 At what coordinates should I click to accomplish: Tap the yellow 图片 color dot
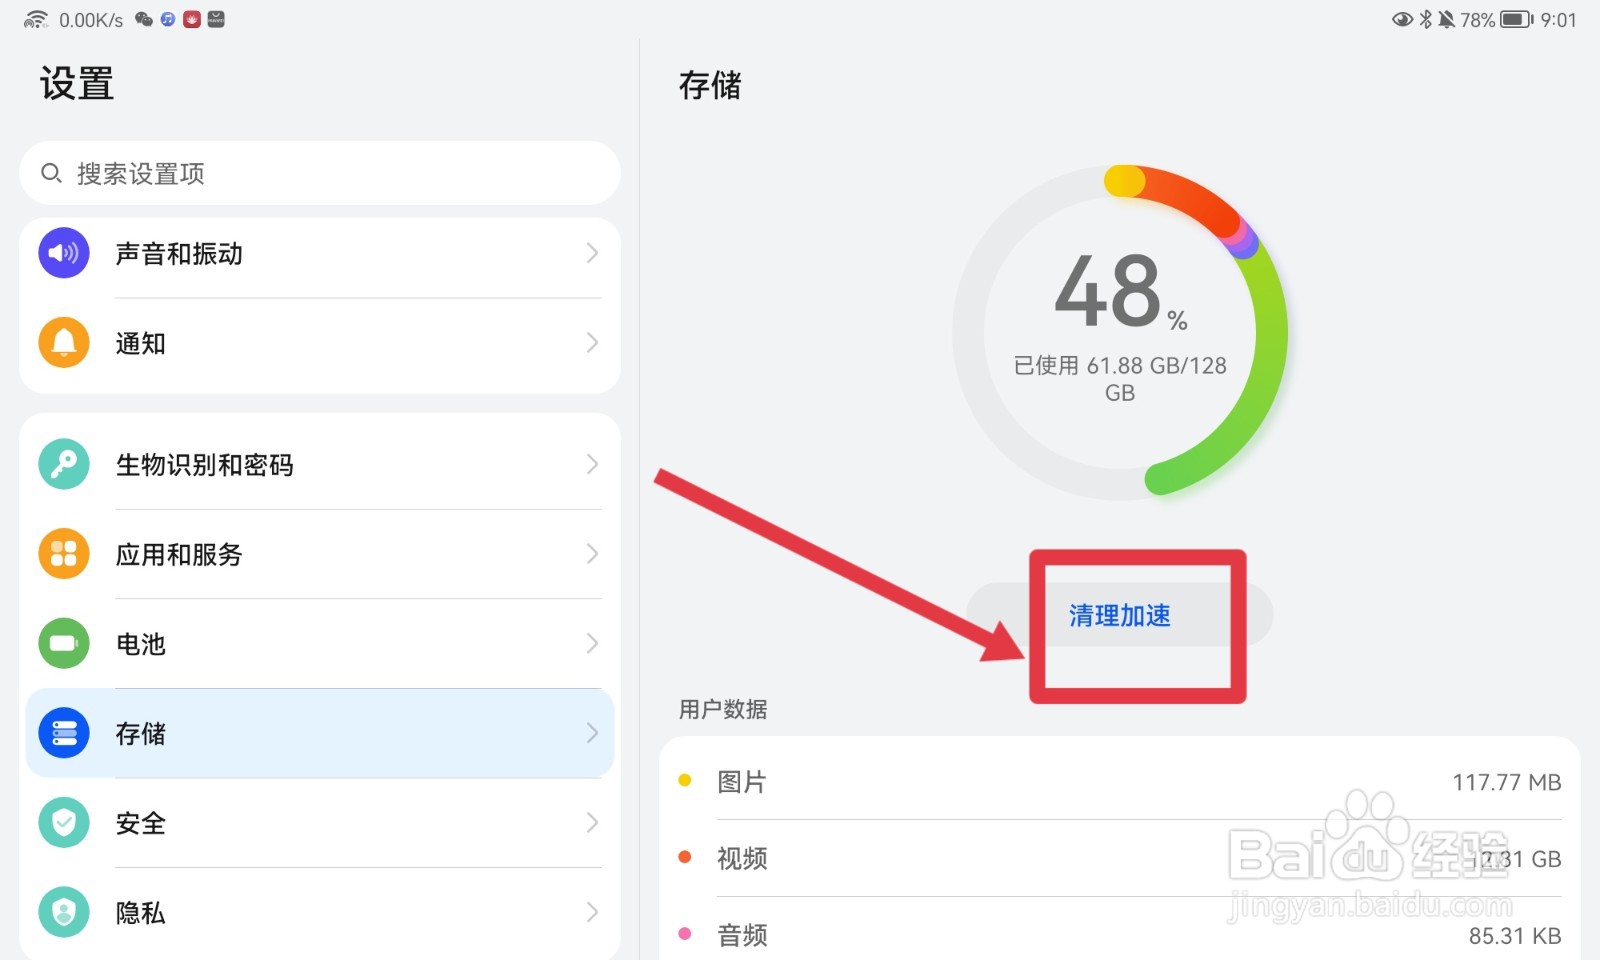[x=685, y=780]
